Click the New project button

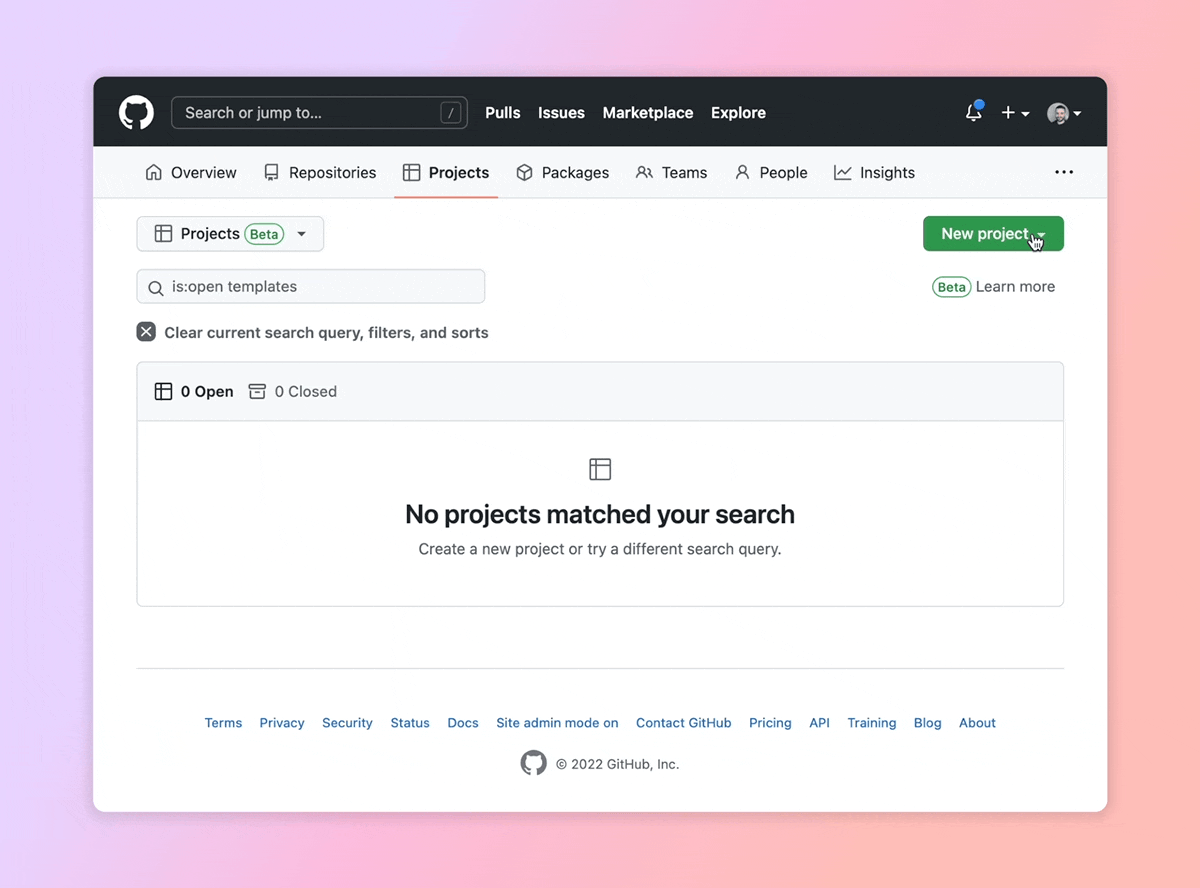coord(983,233)
